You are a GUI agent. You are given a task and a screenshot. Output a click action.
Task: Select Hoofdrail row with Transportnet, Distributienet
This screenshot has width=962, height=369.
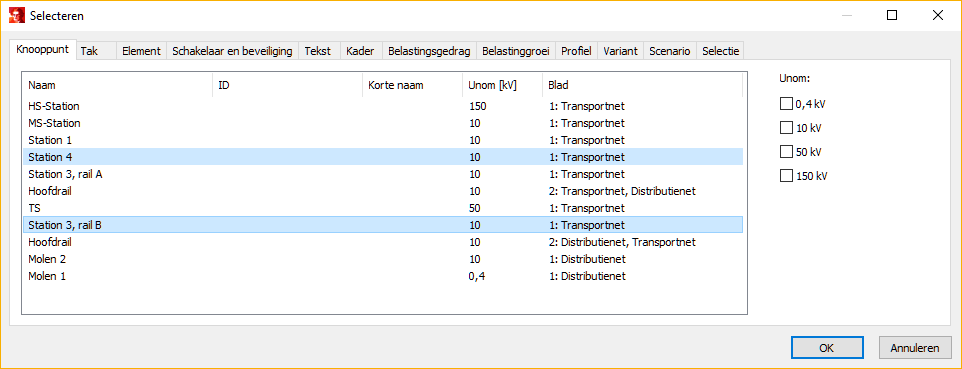tap(383, 191)
